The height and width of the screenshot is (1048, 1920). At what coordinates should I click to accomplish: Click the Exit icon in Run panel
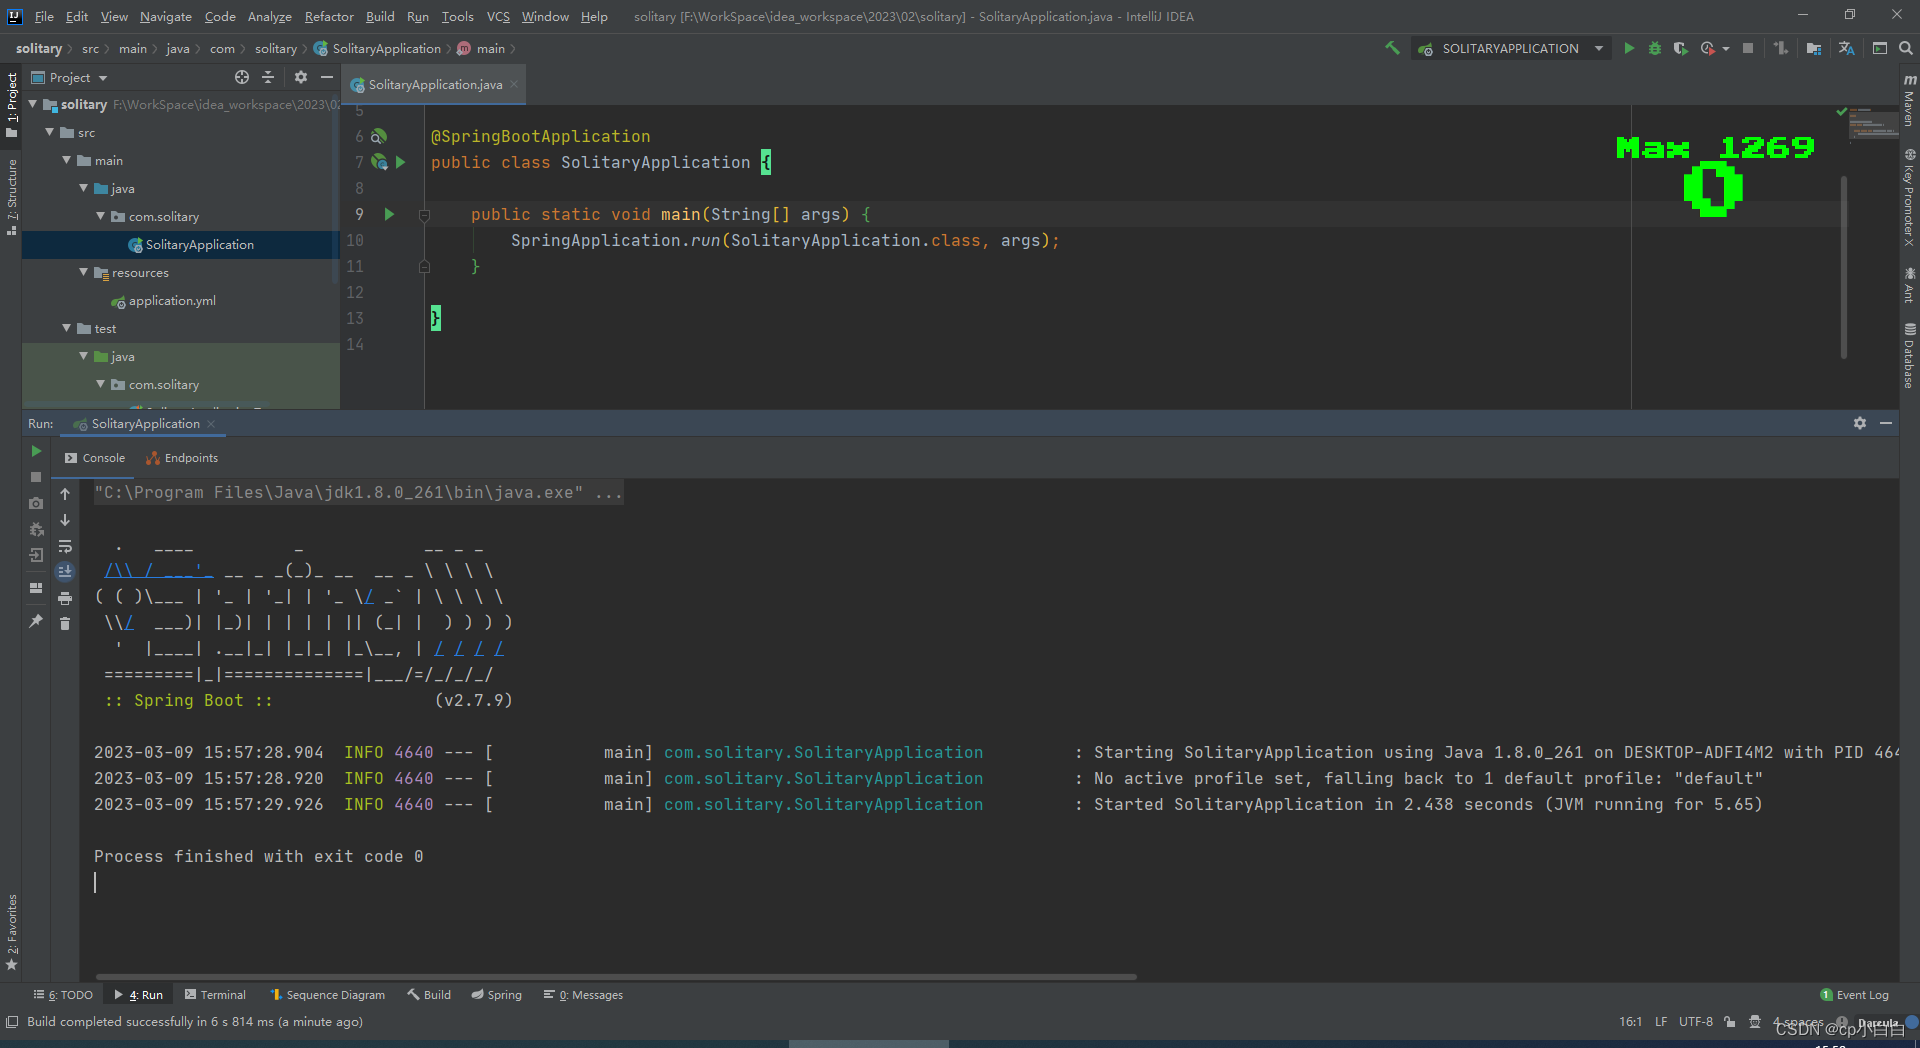(x=36, y=555)
